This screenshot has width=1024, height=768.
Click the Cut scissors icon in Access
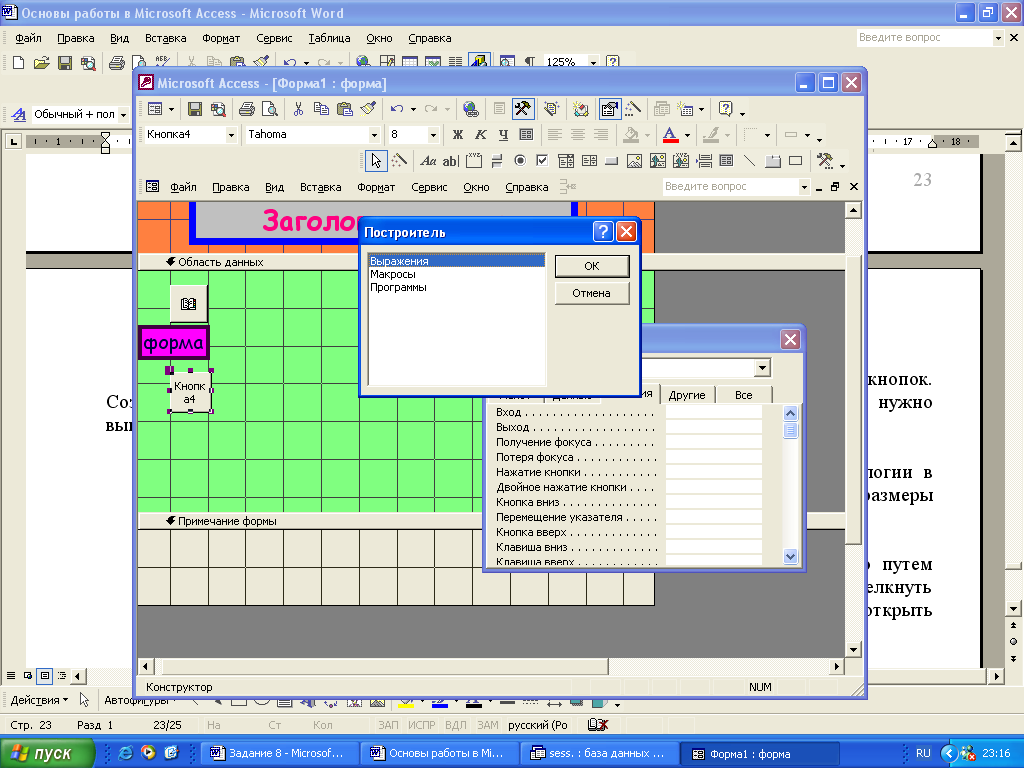point(298,109)
